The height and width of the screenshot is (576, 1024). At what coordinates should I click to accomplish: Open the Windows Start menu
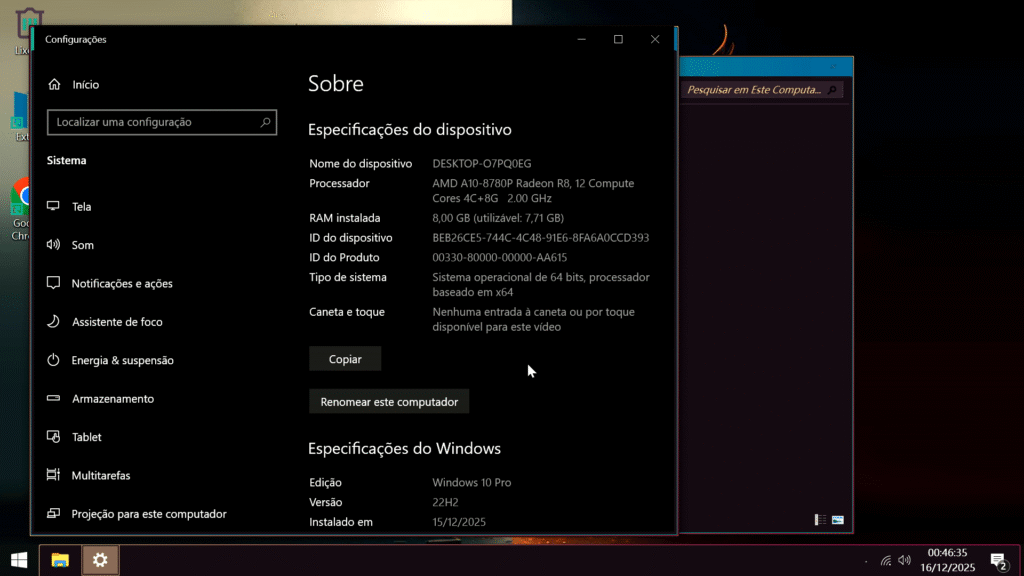coord(18,560)
